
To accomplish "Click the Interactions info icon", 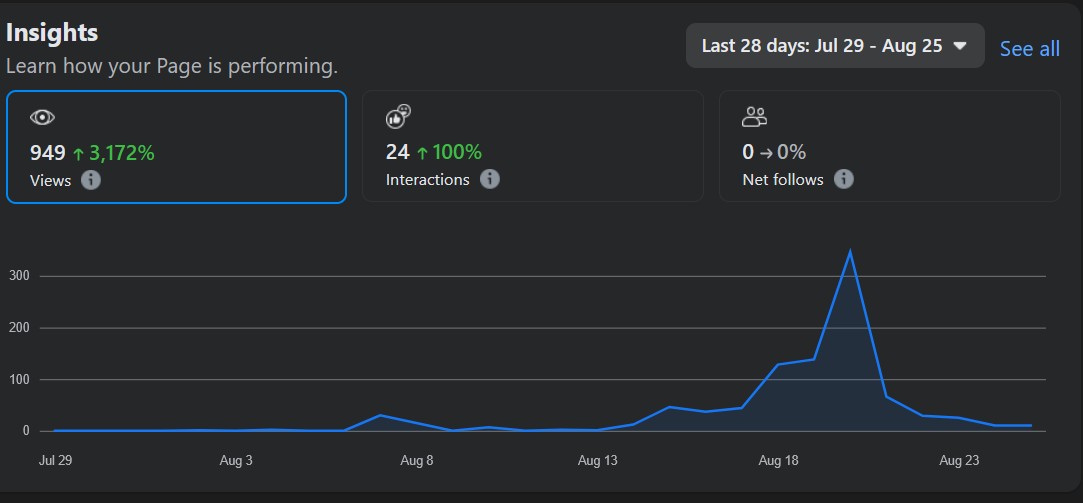I will pyautogui.click(x=490, y=180).
